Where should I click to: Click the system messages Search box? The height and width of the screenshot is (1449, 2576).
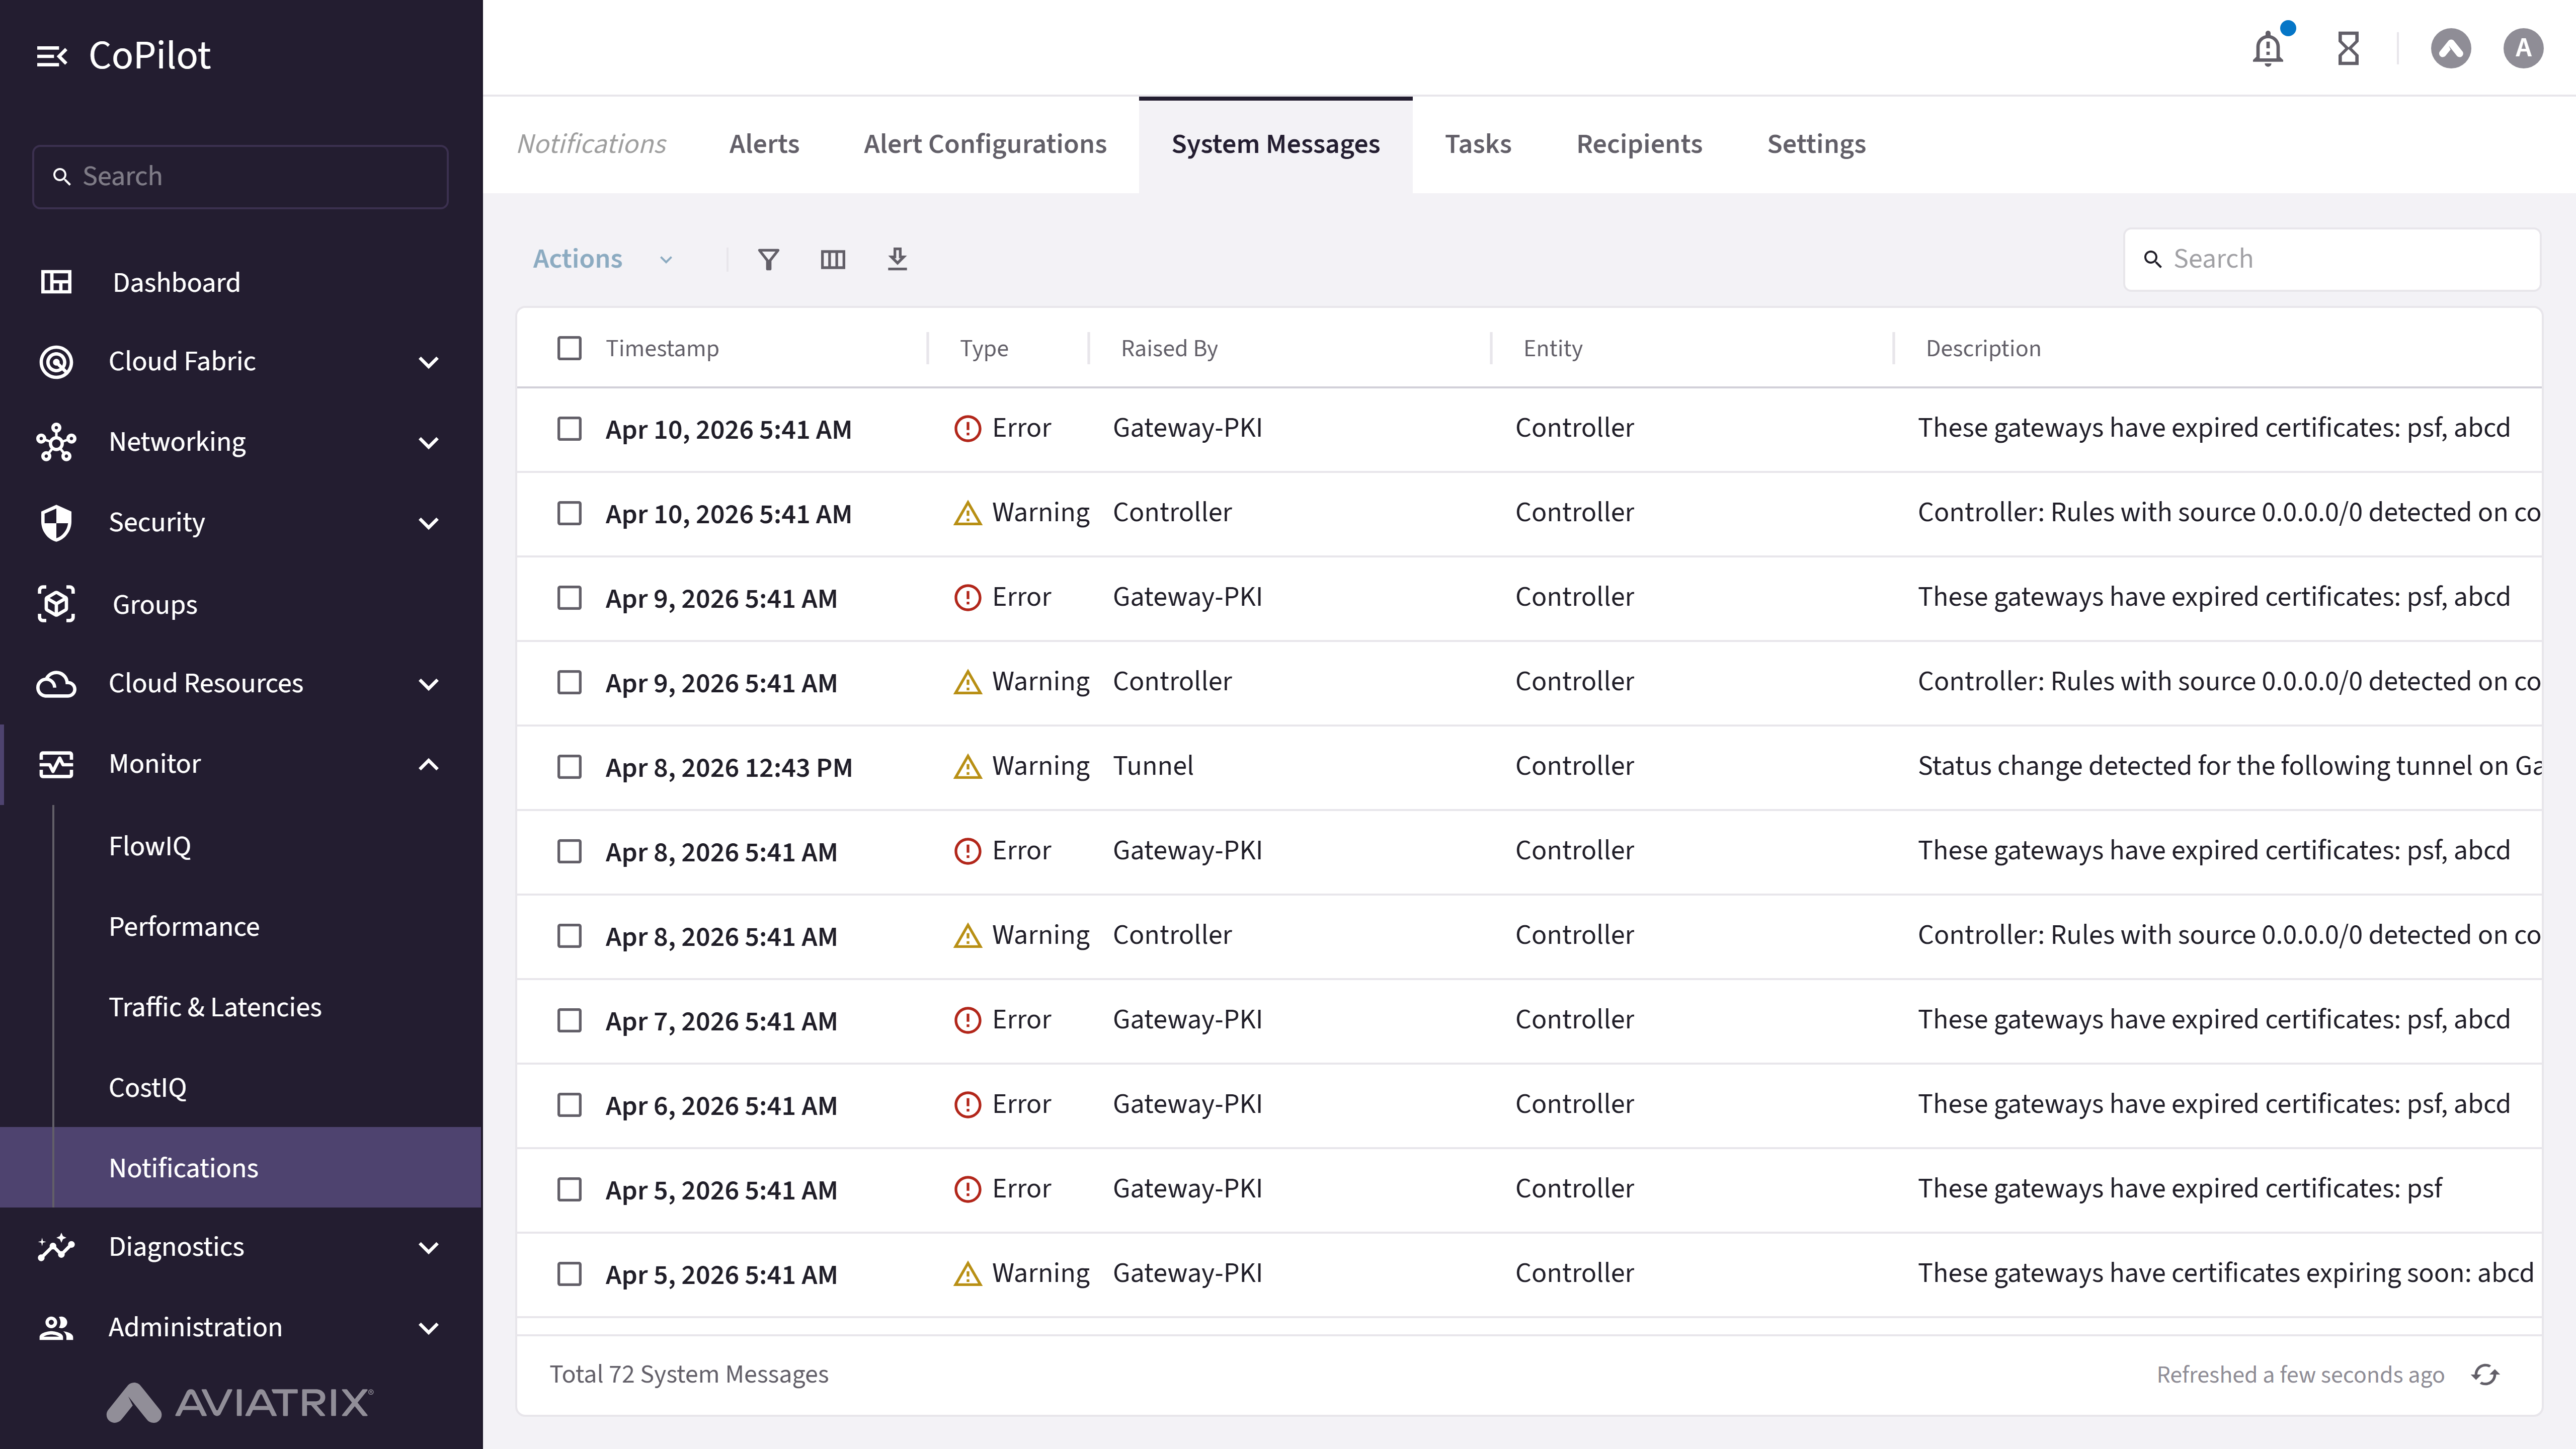click(x=2332, y=259)
